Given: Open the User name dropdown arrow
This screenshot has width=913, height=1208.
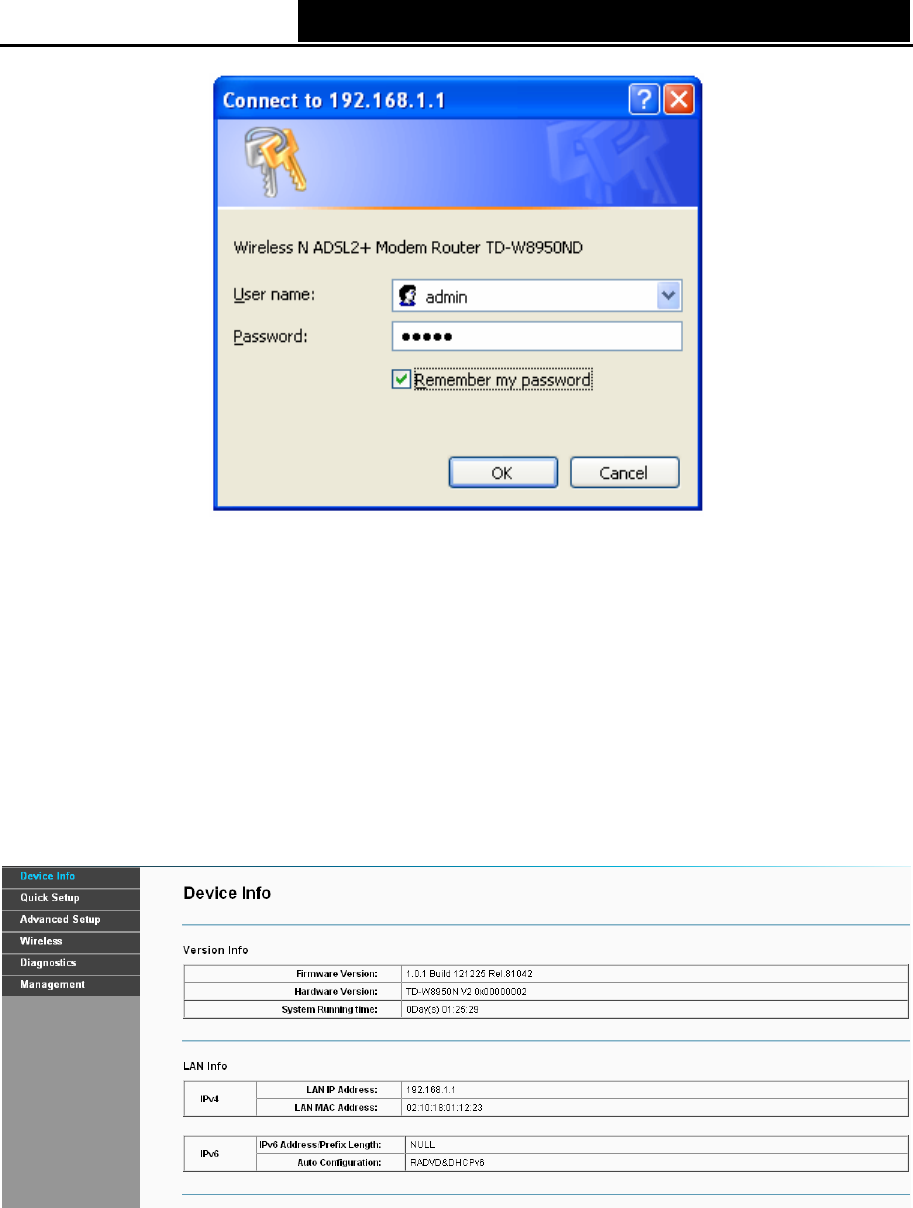Looking at the screenshot, I should pyautogui.click(x=670, y=296).
